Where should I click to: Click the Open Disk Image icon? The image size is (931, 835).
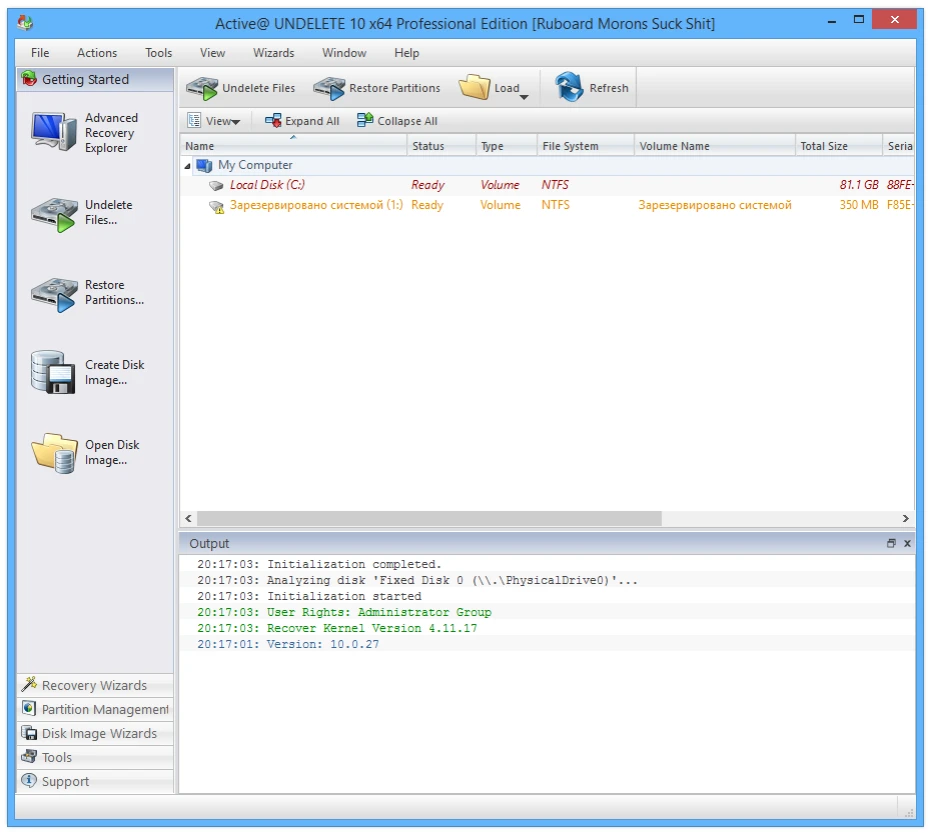55,452
